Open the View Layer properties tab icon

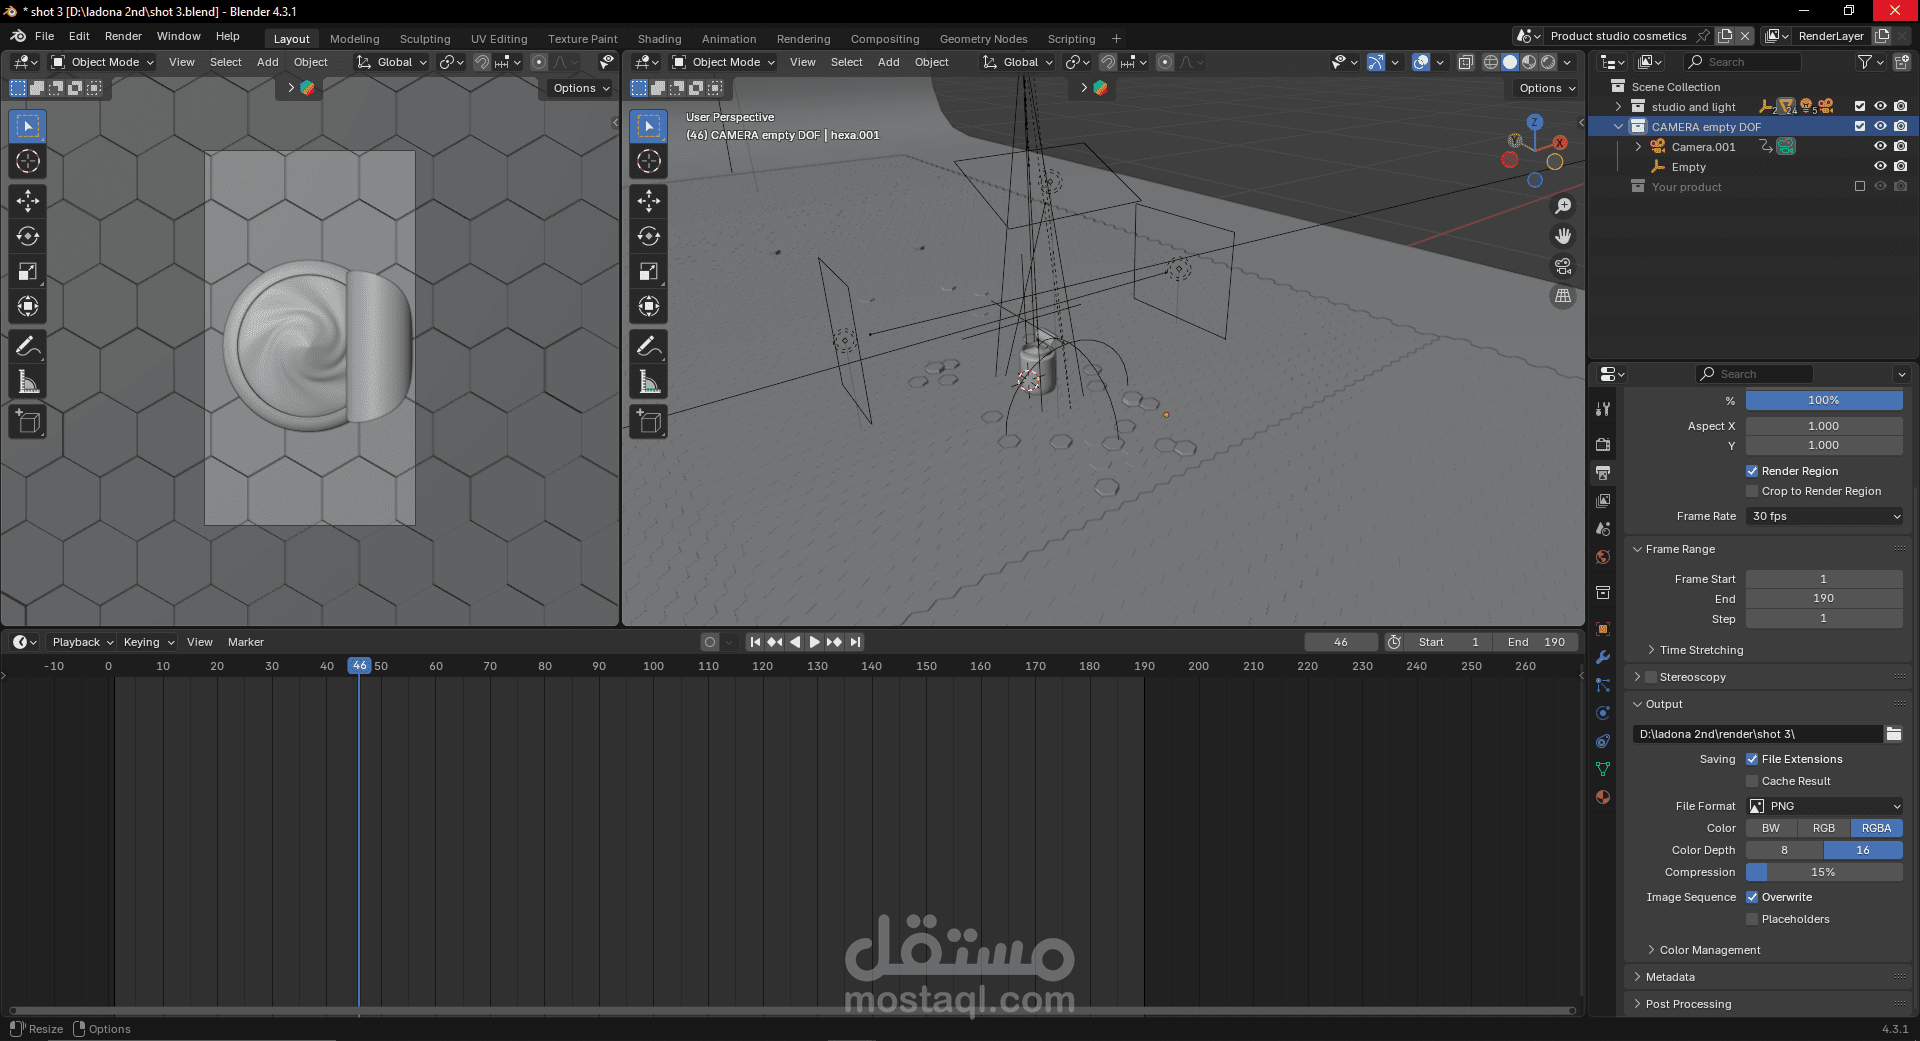coord(1603,500)
